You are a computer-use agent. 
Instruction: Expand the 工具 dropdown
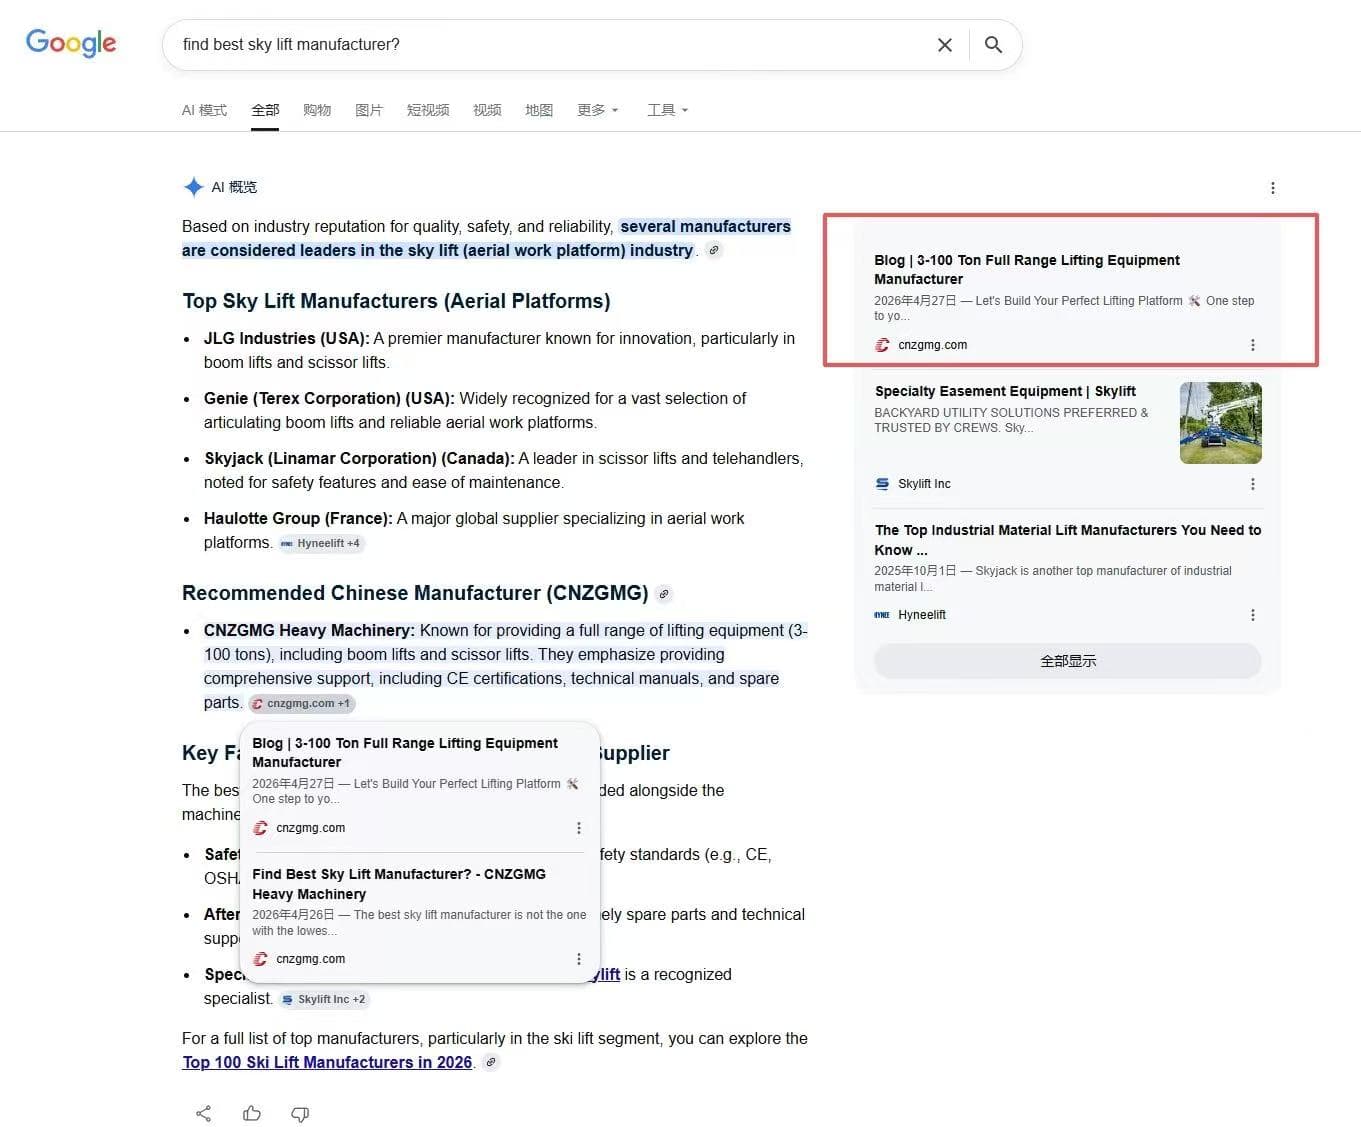[x=667, y=110]
